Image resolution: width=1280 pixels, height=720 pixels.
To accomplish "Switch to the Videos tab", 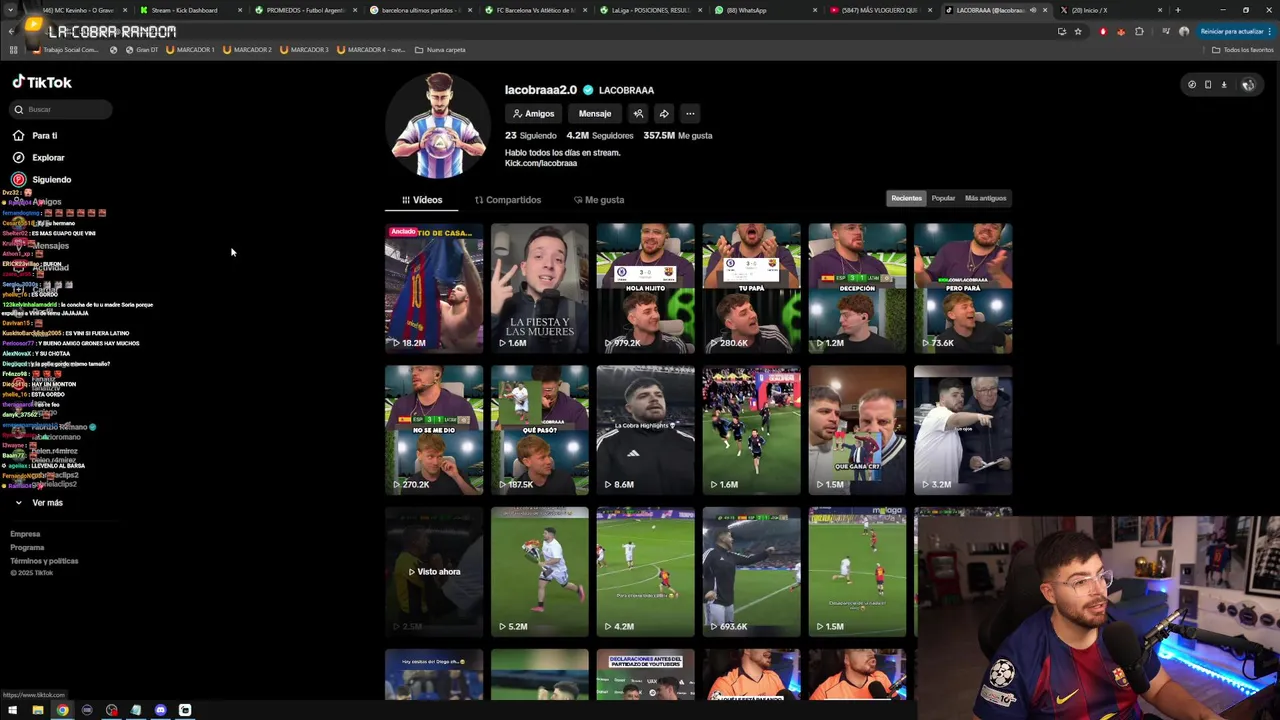I will pyautogui.click(x=422, y=199).
